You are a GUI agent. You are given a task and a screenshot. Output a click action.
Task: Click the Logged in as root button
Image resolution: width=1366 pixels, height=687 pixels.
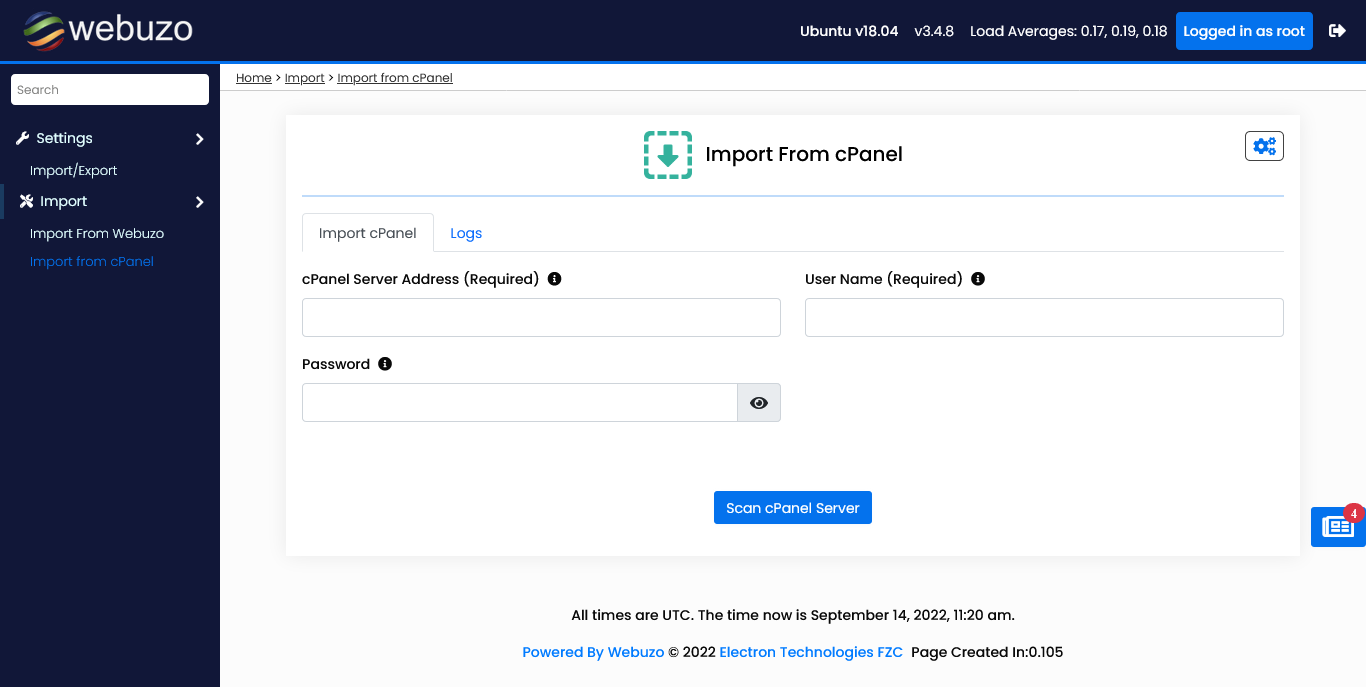pyautogui.click(x=1244, y=30)
